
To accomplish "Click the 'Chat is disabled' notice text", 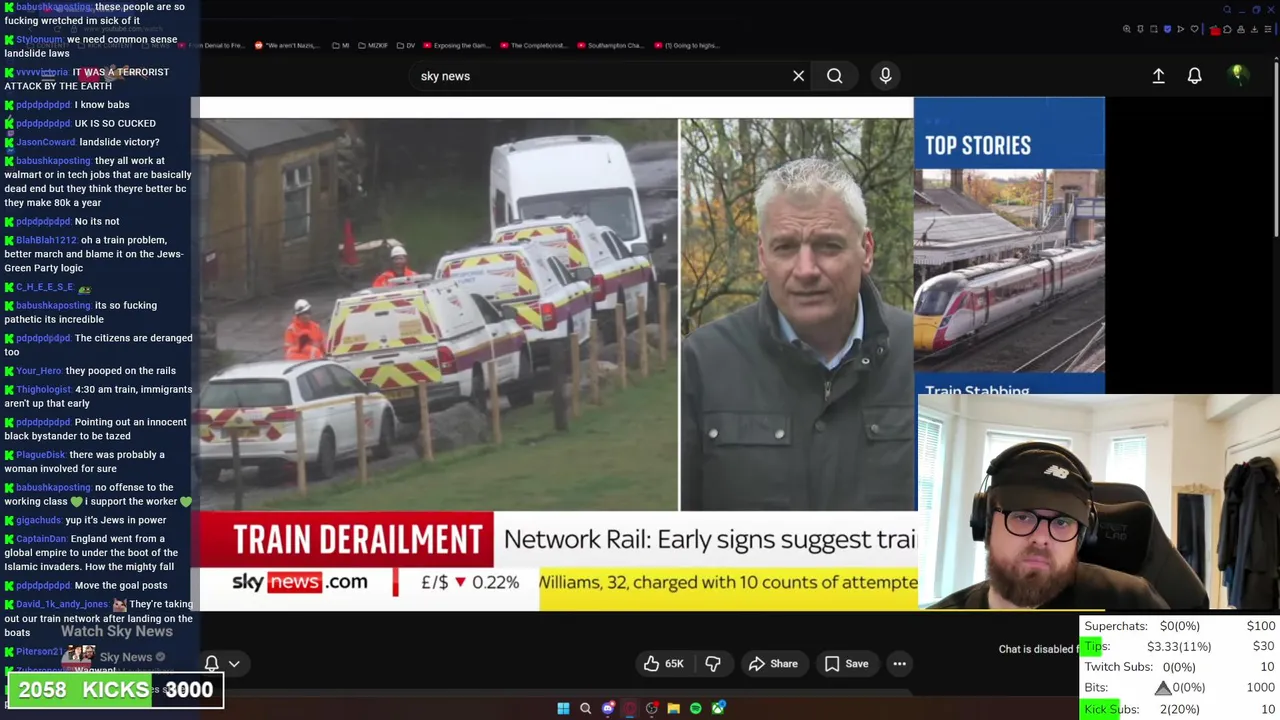I will 1038,649.
